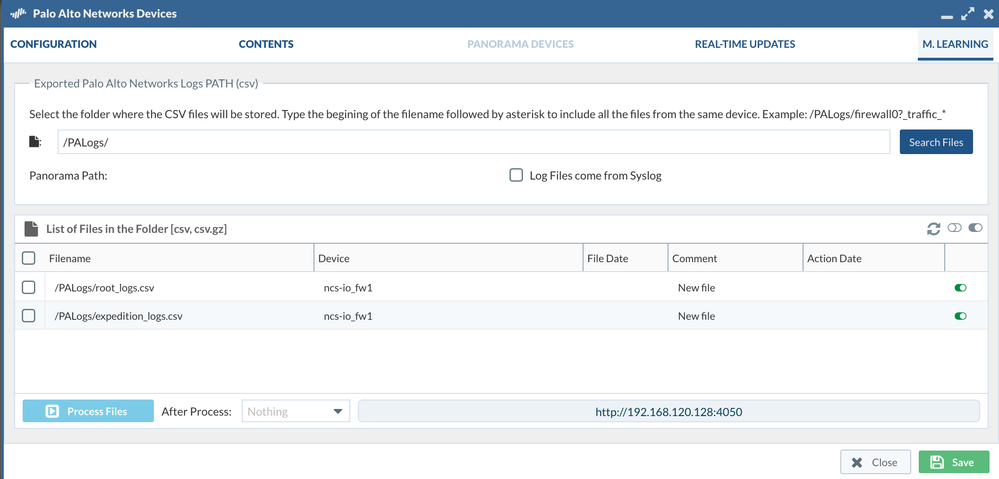This screenshot has width=999, height=479.
Task: Open the After Process dropdown
Action: click(296, 411)
